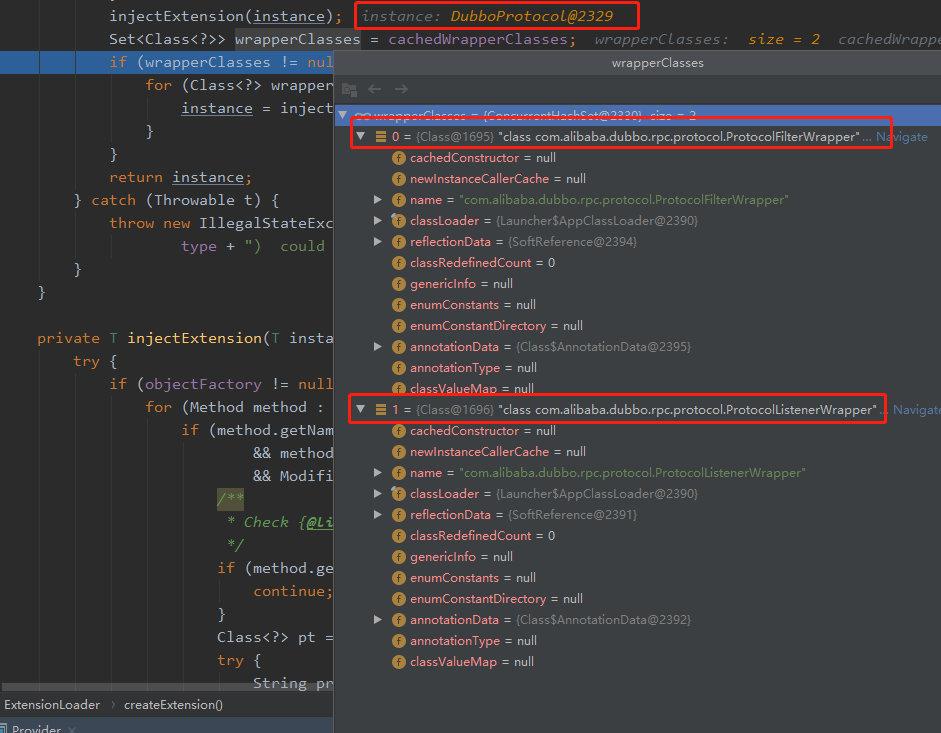Click highlighted 'if (wrapperClasses != nul' execution line

pyautogui.click(x=167, y=62)
